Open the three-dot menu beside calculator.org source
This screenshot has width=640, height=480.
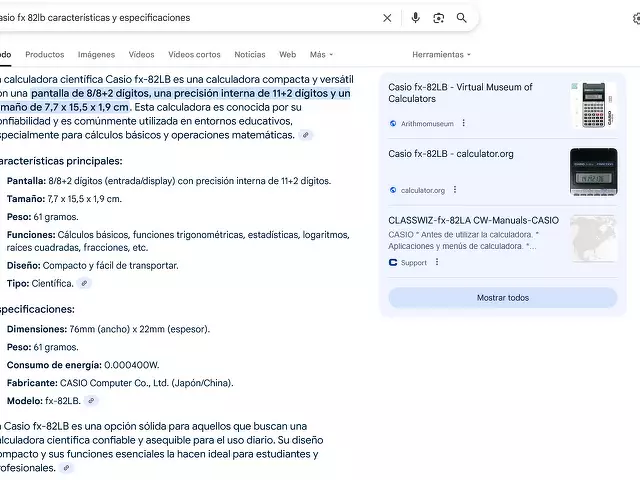tap(455, 190)
